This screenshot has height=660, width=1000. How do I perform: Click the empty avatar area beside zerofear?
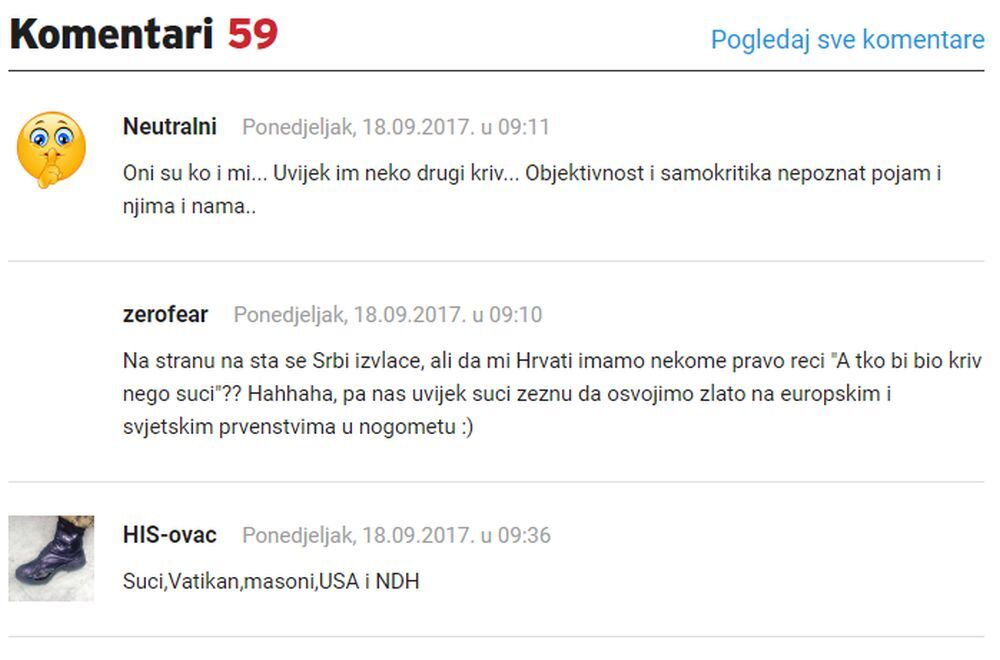pos(51,338)
